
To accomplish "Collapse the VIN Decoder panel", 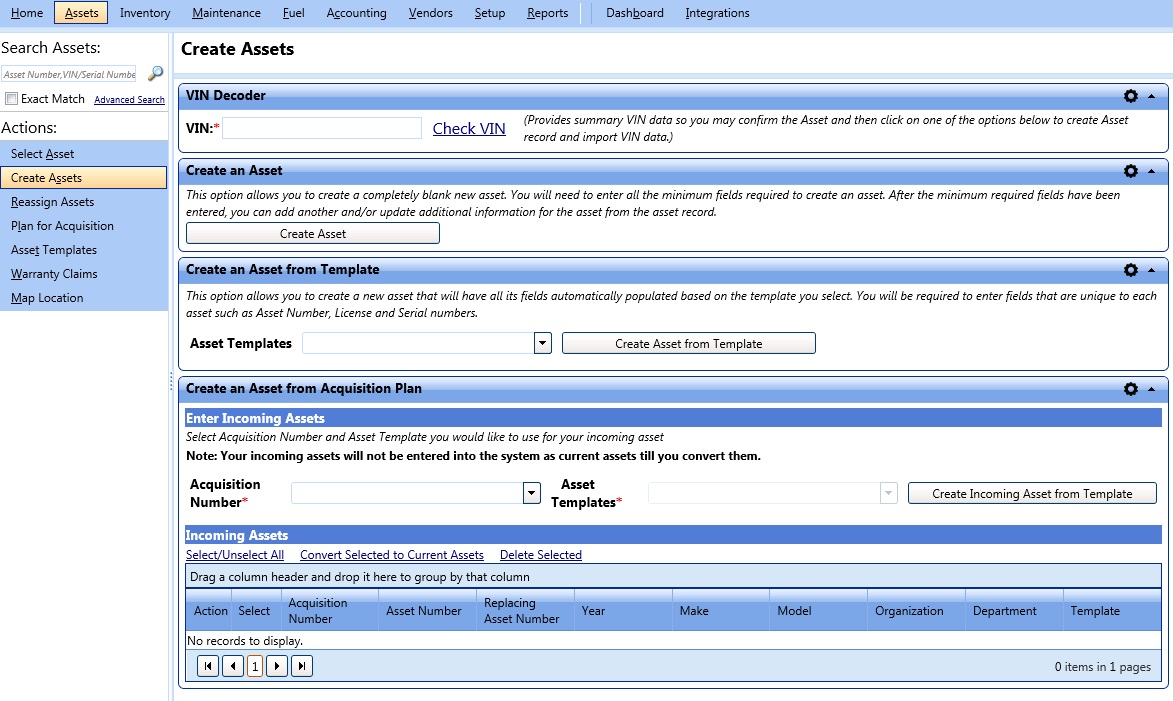I will (1152, 96).
